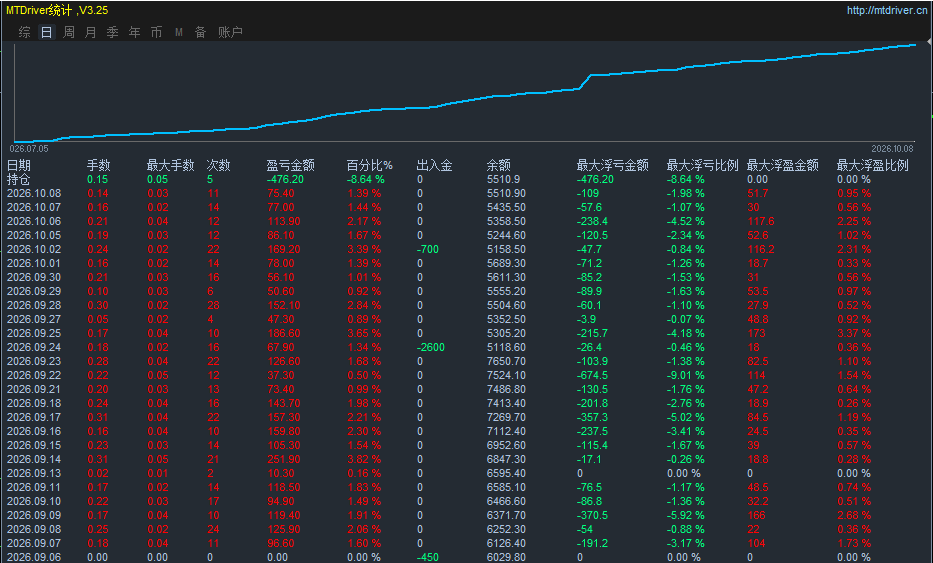The width and height of the screenshot is (933, 563).
Task: Open the http://mtdriver.cn link
Action: 887,10
